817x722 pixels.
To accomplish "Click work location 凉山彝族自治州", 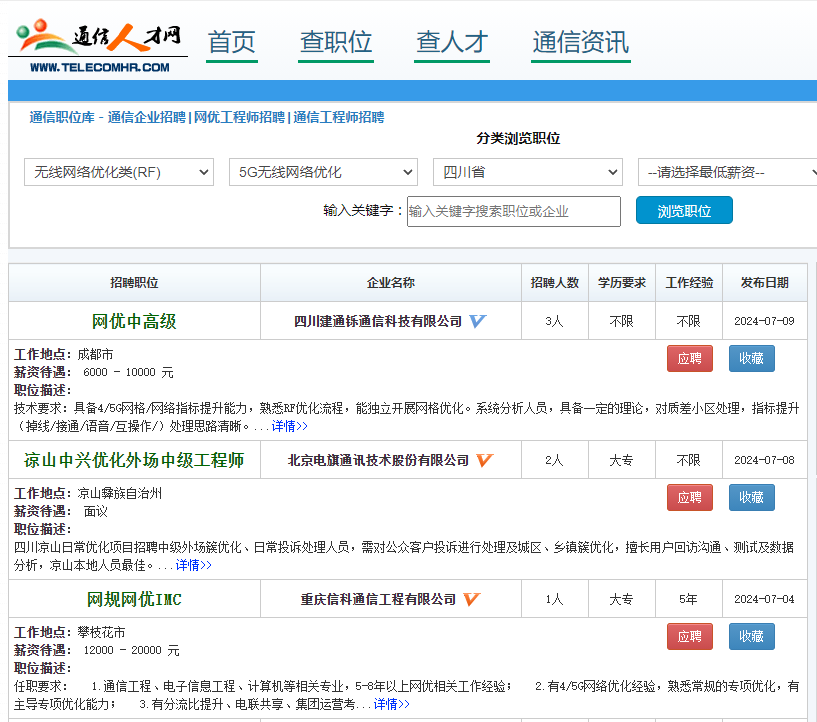I will point(119,493).
